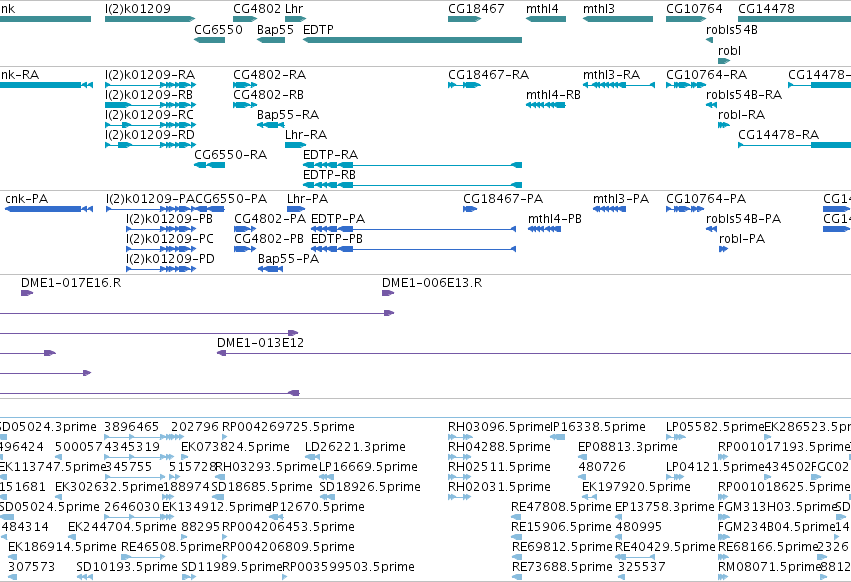Open the Lhr-PA protein label
The image size is (851, 582).
tap(307, 199)
